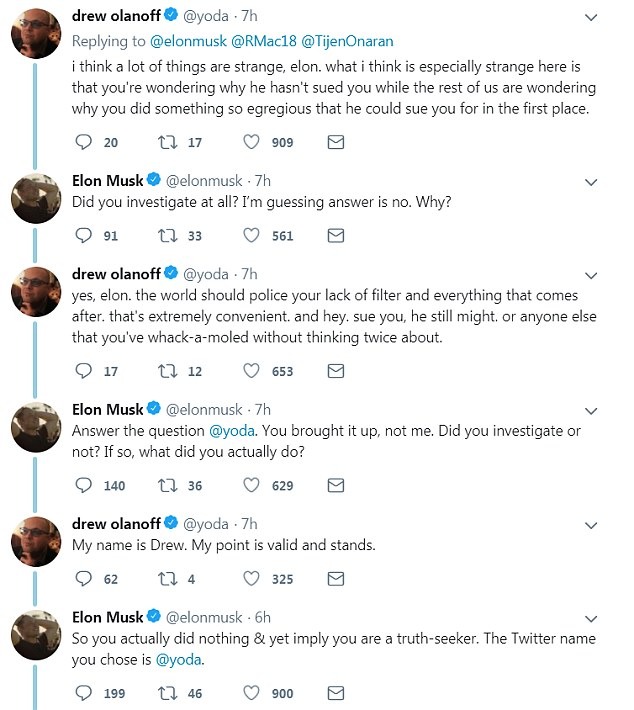
Task: Open more options for first drew olanoff tweet
Action: point(591,18)
